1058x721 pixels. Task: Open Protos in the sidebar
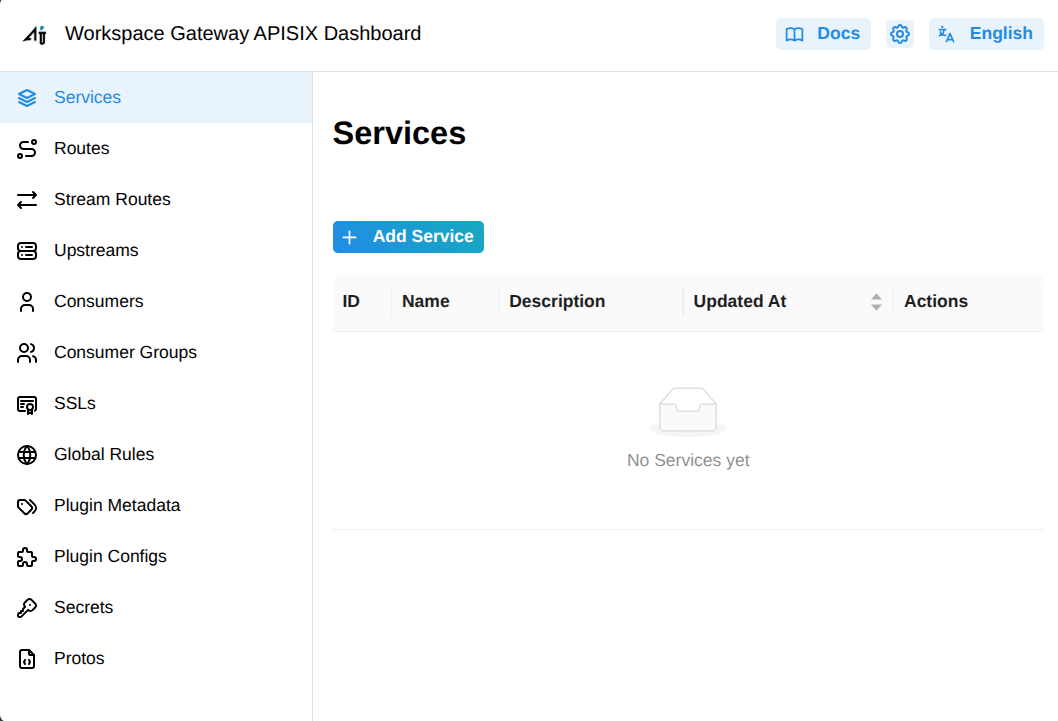(156, 658)
